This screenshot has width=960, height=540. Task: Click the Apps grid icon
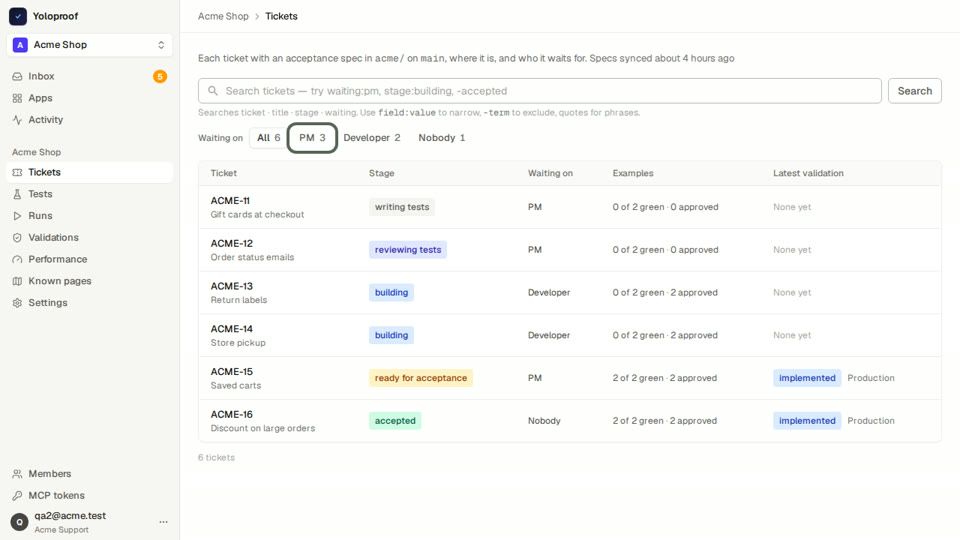click(x=17, y=98)
